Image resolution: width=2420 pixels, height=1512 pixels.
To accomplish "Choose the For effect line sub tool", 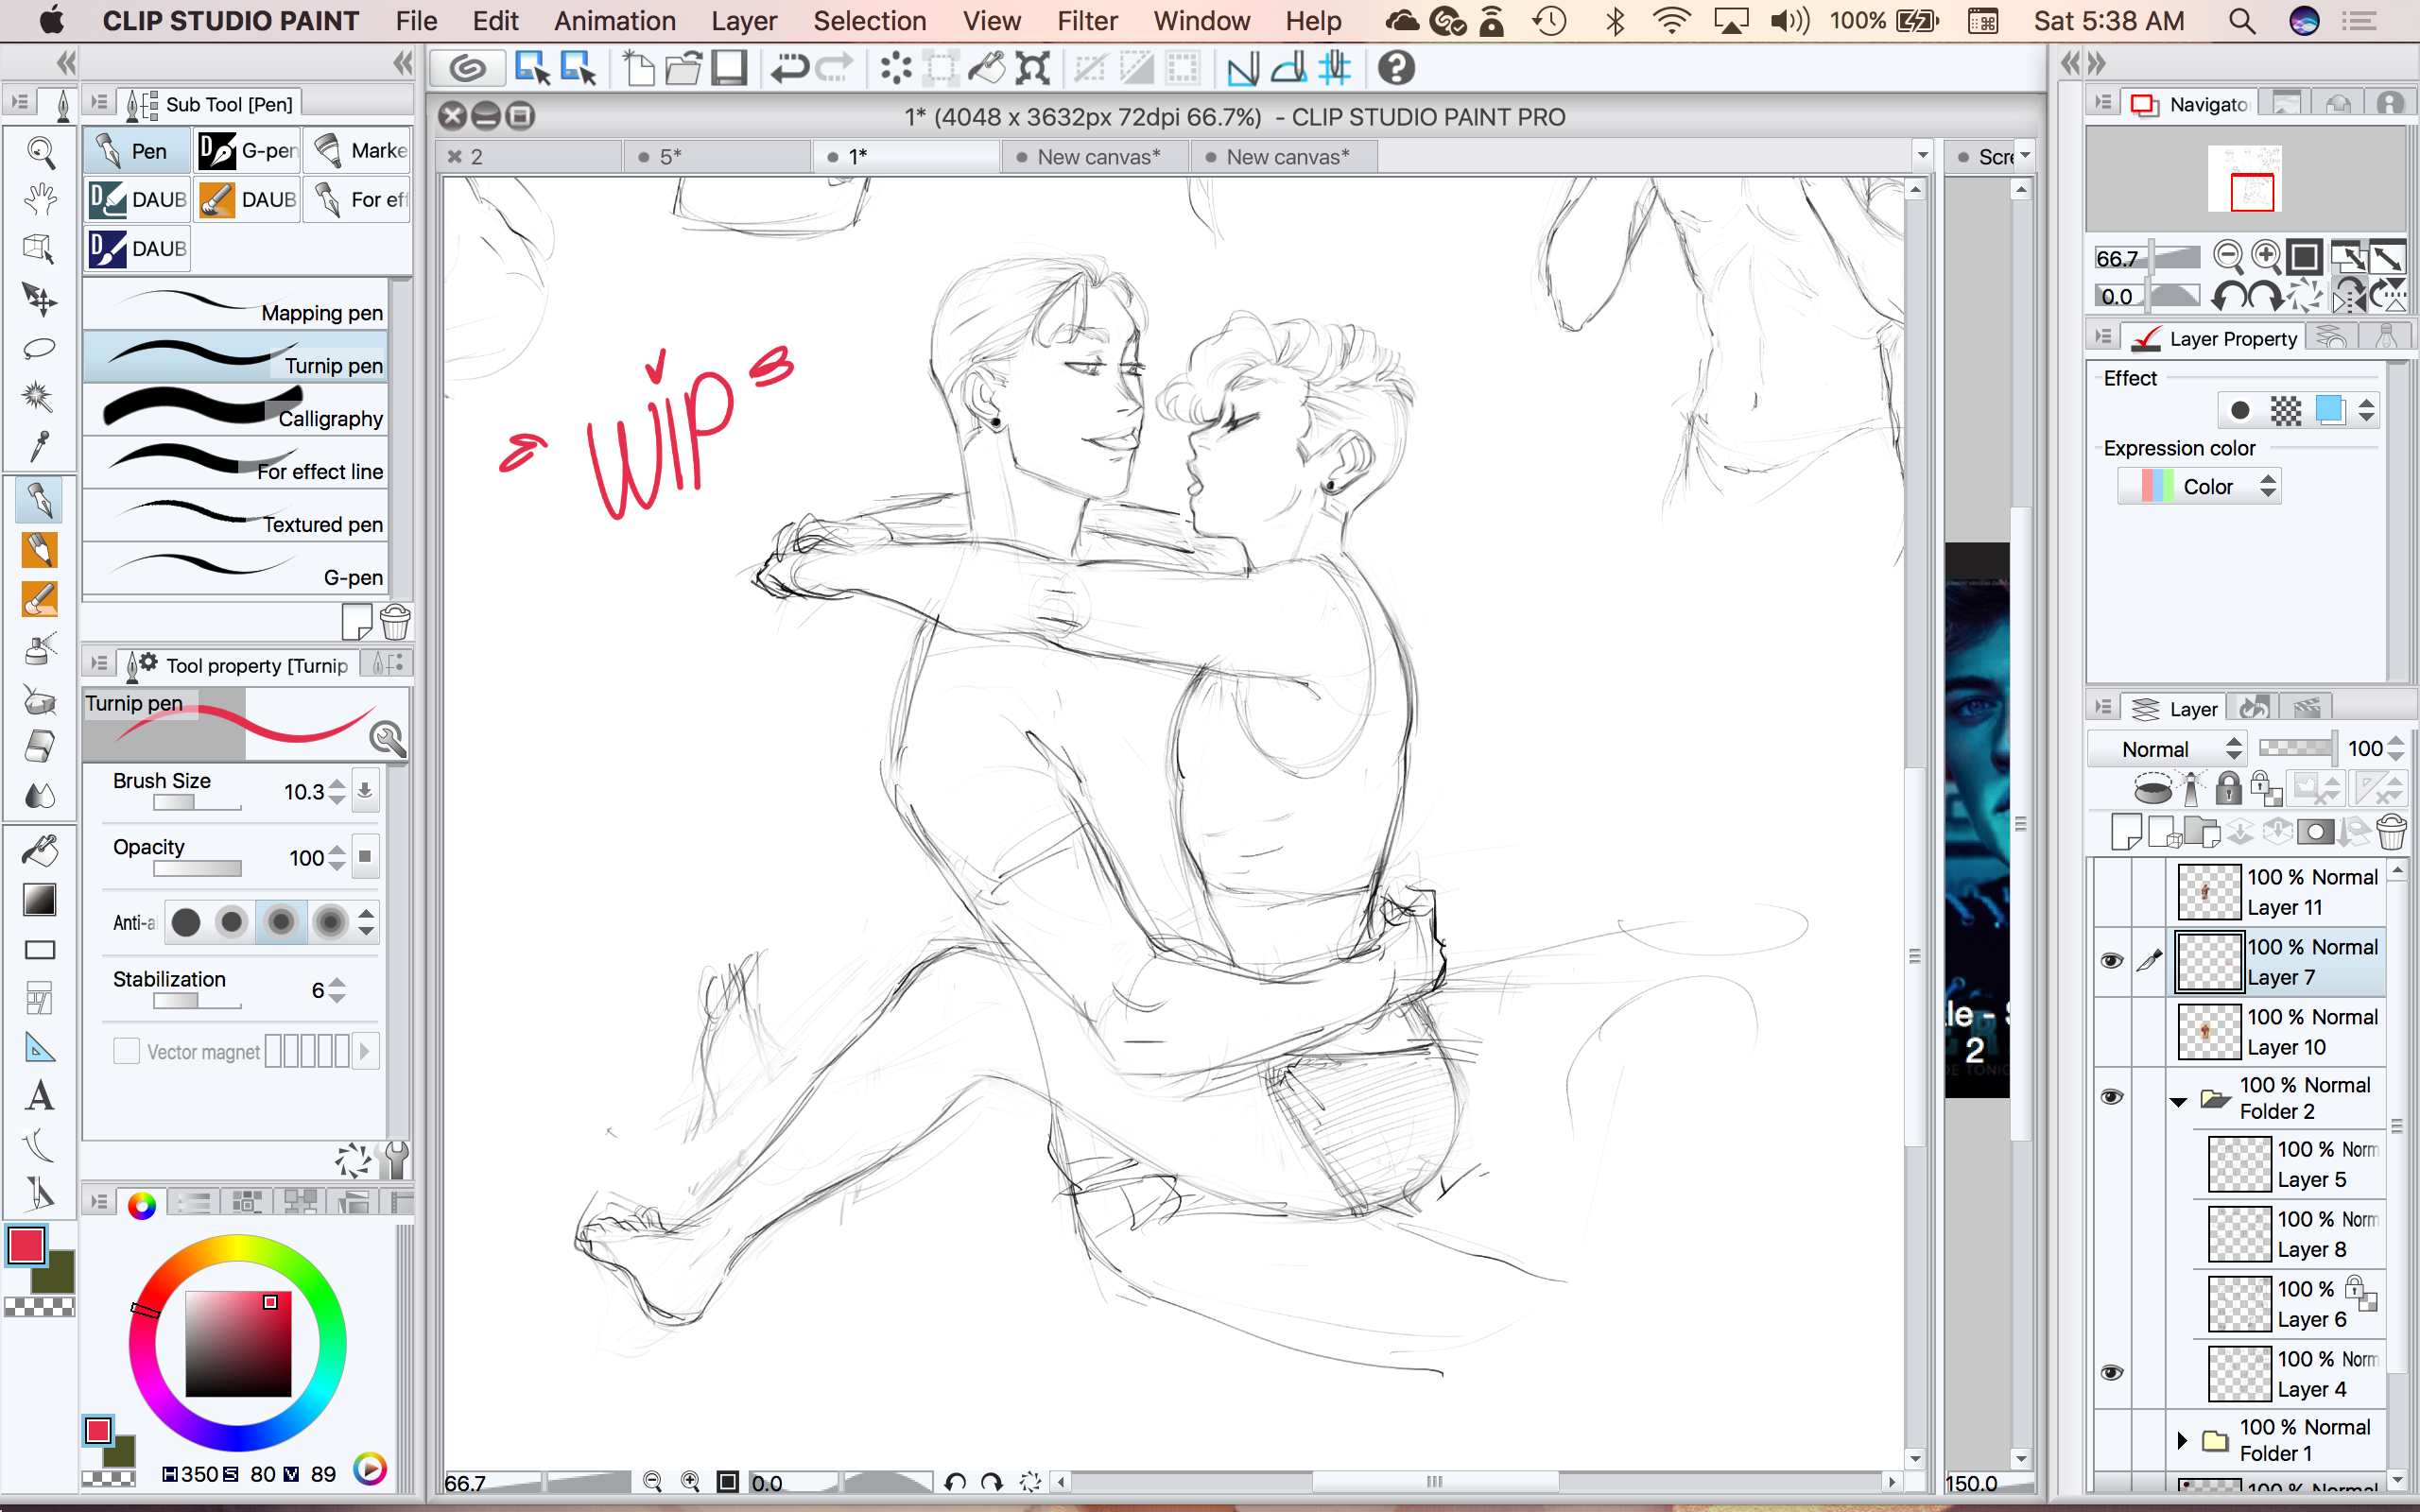I will pyautogui.click(x=235, y=462).
